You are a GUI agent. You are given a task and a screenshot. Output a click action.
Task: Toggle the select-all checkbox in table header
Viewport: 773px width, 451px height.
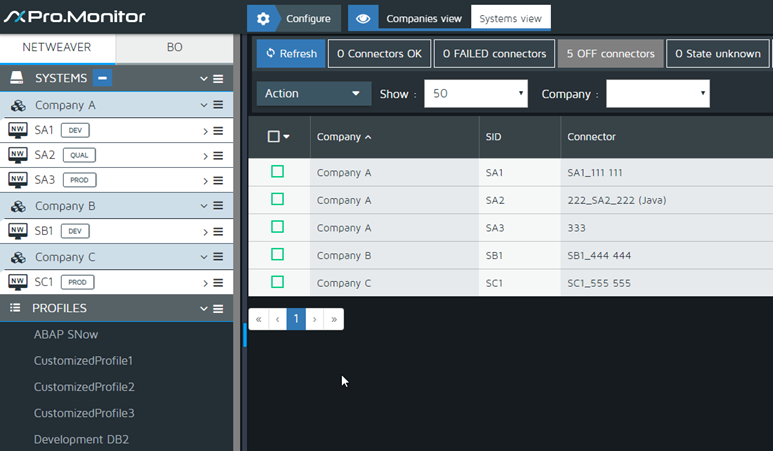coord(274,137)
